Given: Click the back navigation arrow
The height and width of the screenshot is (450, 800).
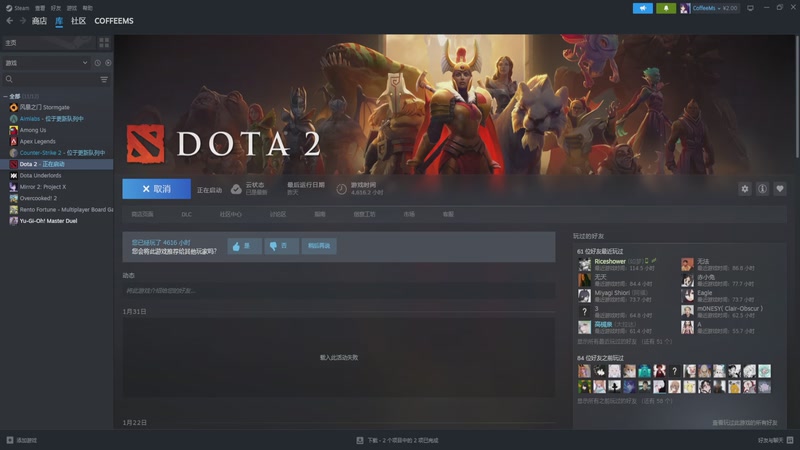Looking at the screenshot, I should [10, 21].
